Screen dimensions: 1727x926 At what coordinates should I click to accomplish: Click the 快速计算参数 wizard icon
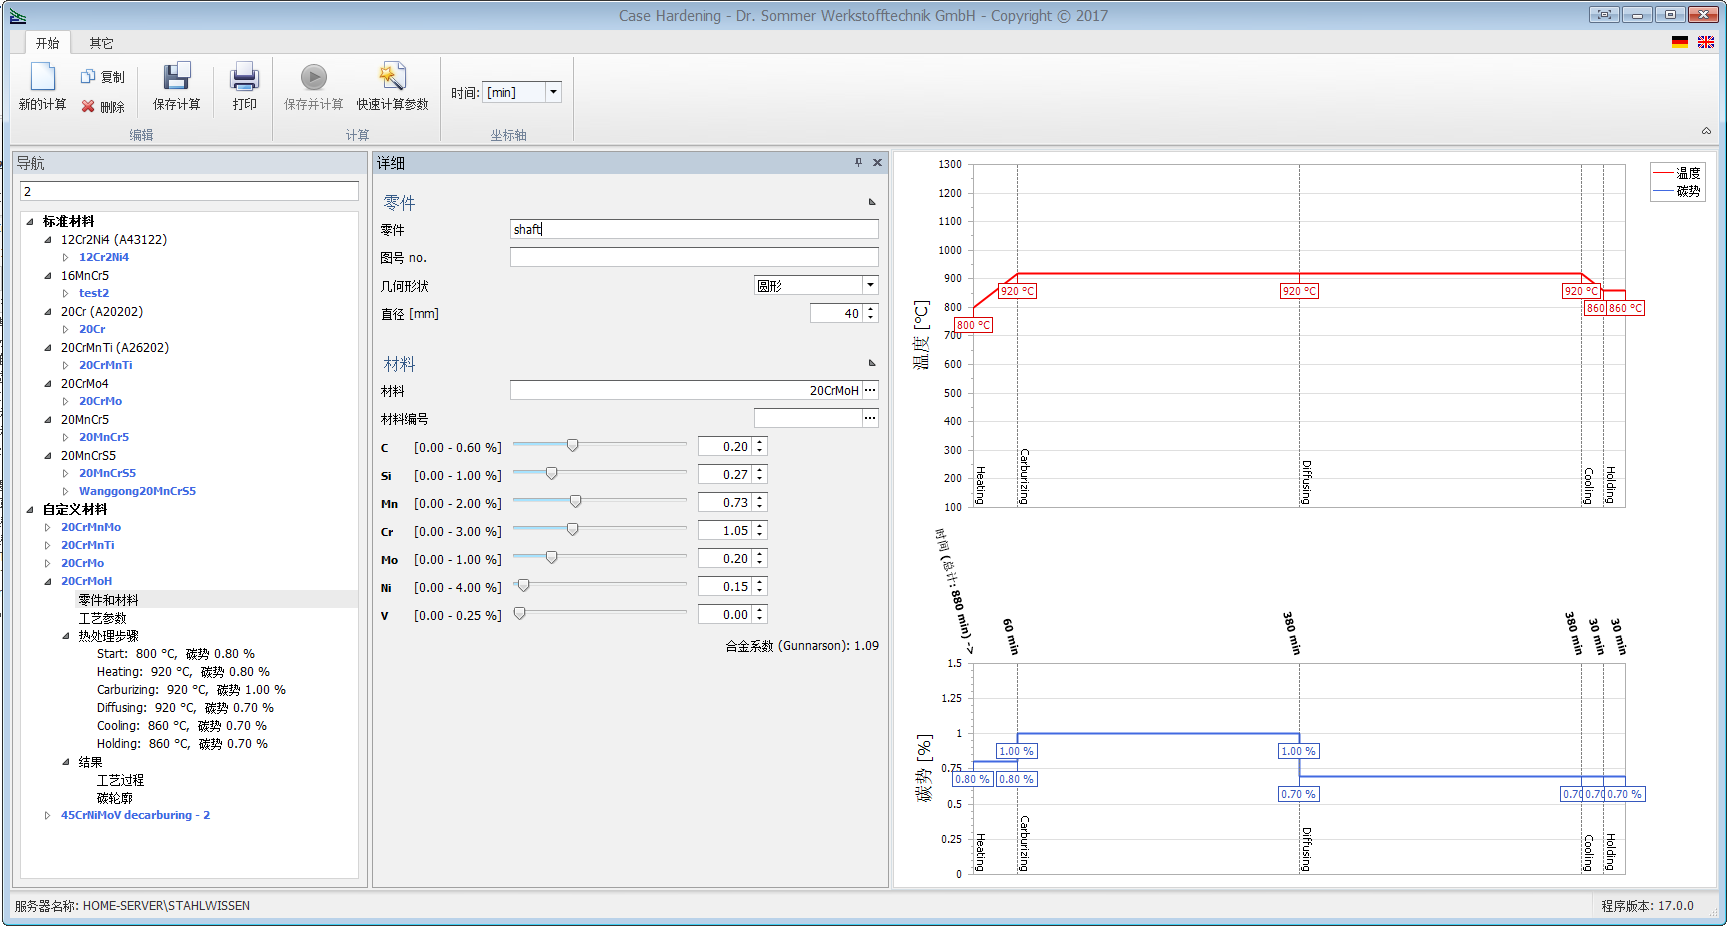coord(392,77)
